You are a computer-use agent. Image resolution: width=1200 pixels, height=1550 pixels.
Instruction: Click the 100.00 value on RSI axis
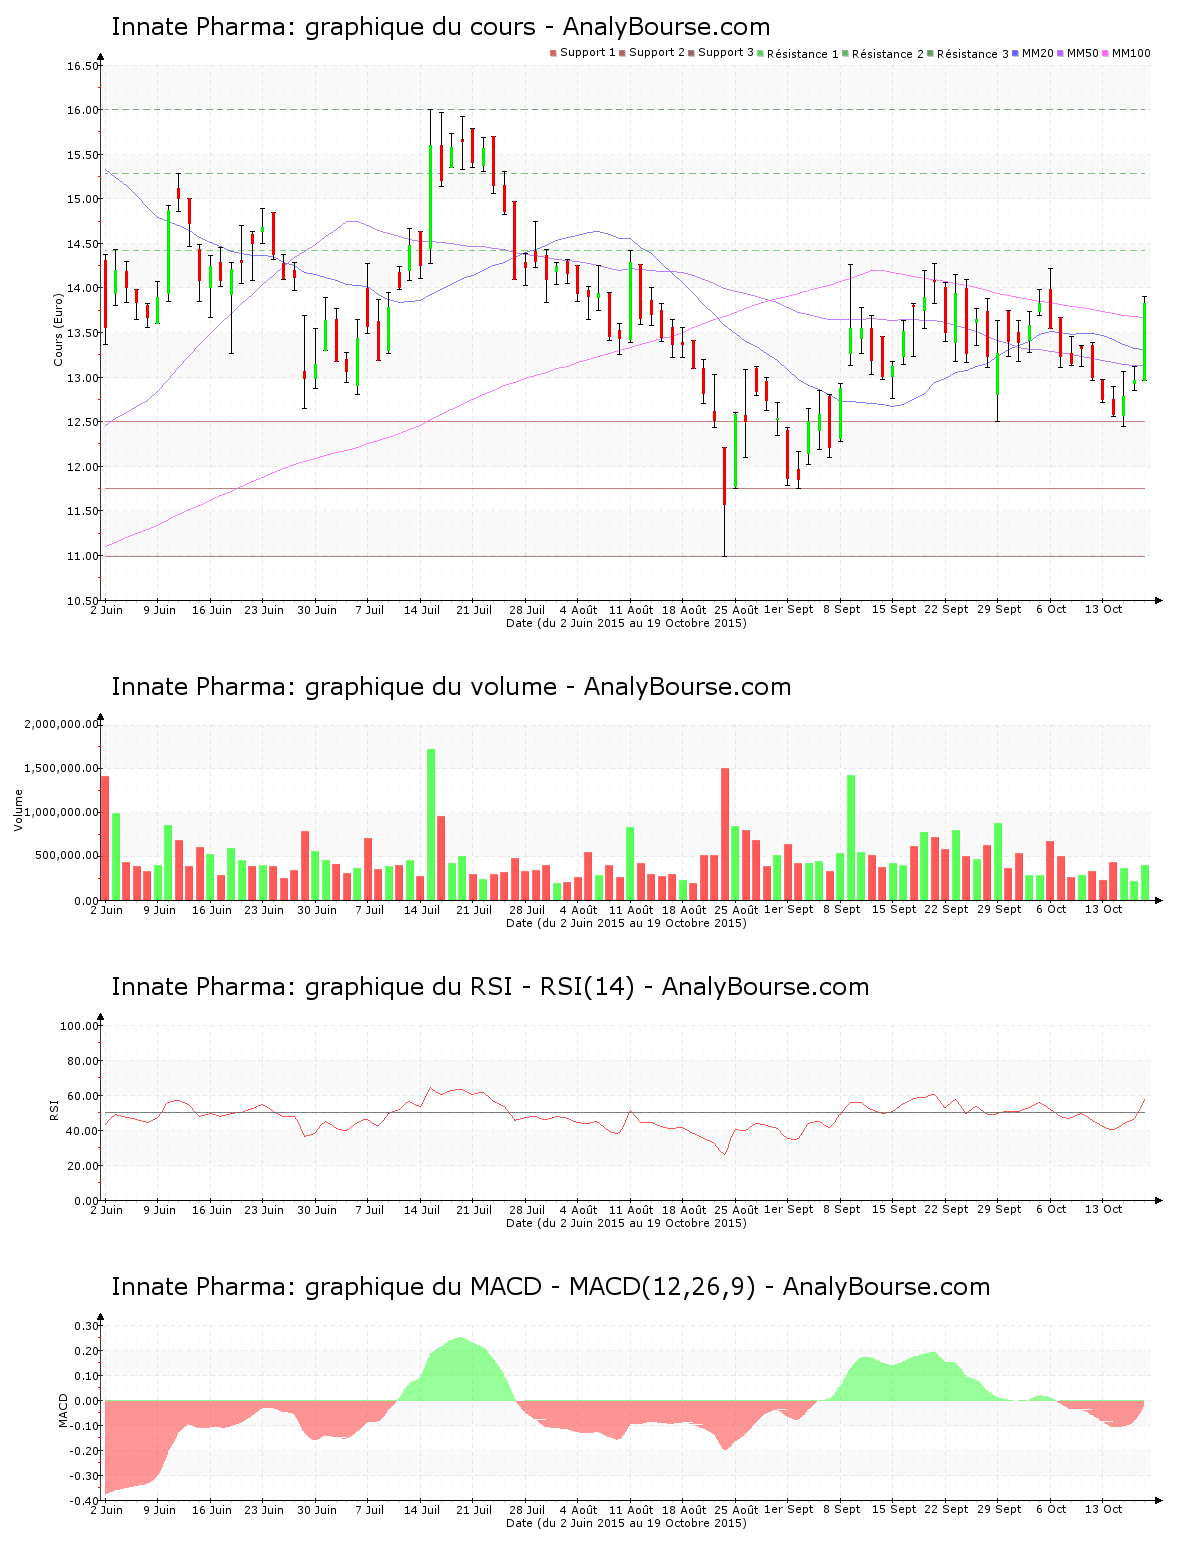tap(80, 1027)
